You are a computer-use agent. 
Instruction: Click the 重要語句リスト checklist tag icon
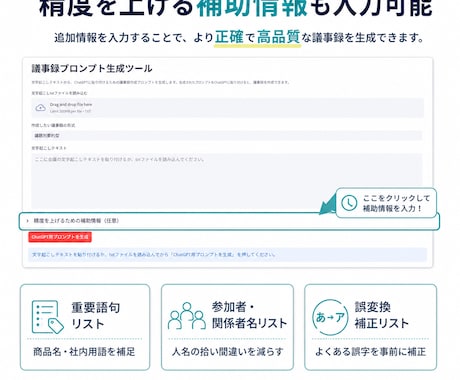[48, 317]
